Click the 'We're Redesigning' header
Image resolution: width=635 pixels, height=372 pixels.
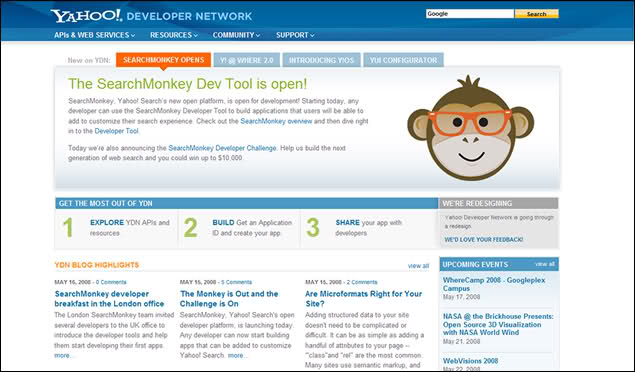click(477, 204)
